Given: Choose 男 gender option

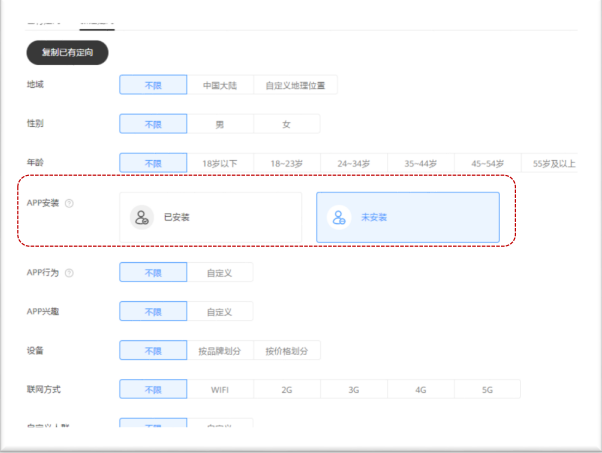Looking at the screenshot, I should click(220, 124).
